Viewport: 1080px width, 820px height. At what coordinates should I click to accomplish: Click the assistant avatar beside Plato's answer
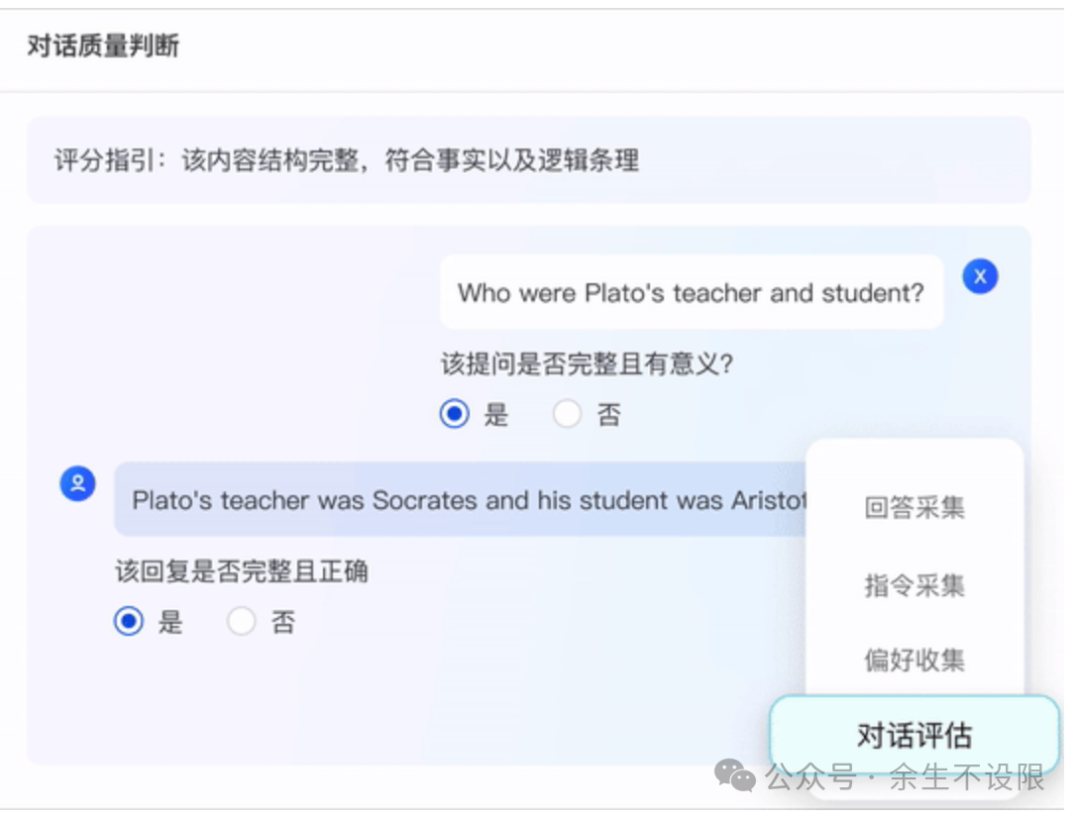(78, 483)
